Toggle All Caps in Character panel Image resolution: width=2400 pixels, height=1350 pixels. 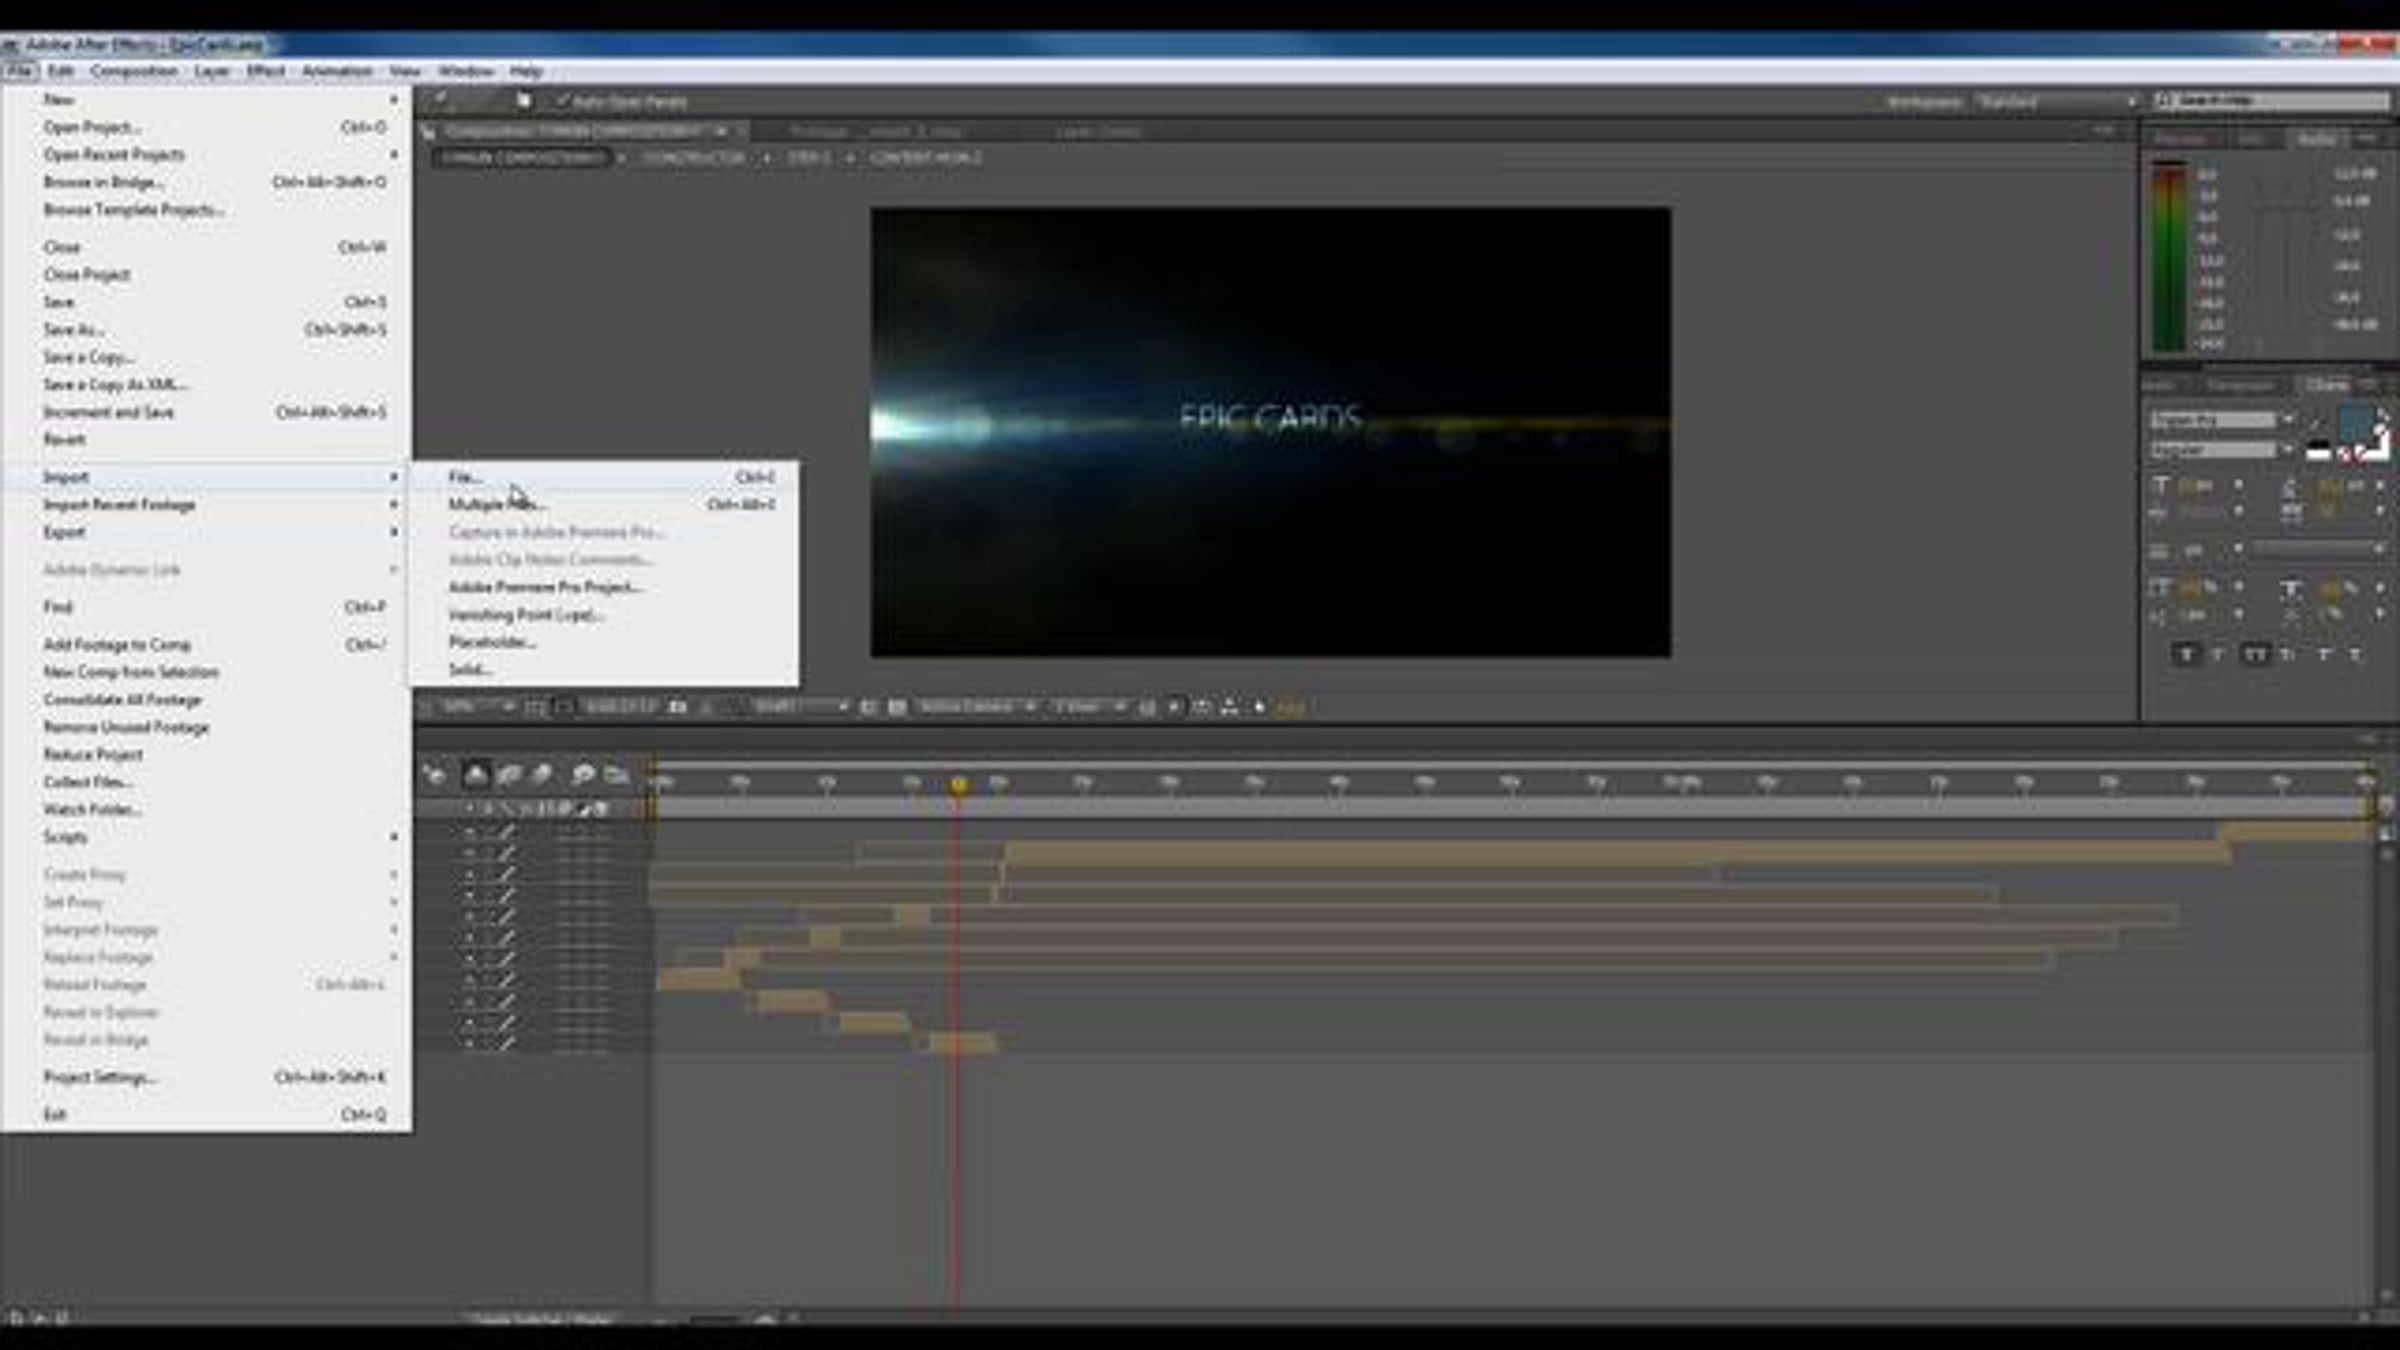click(2255, 655)
